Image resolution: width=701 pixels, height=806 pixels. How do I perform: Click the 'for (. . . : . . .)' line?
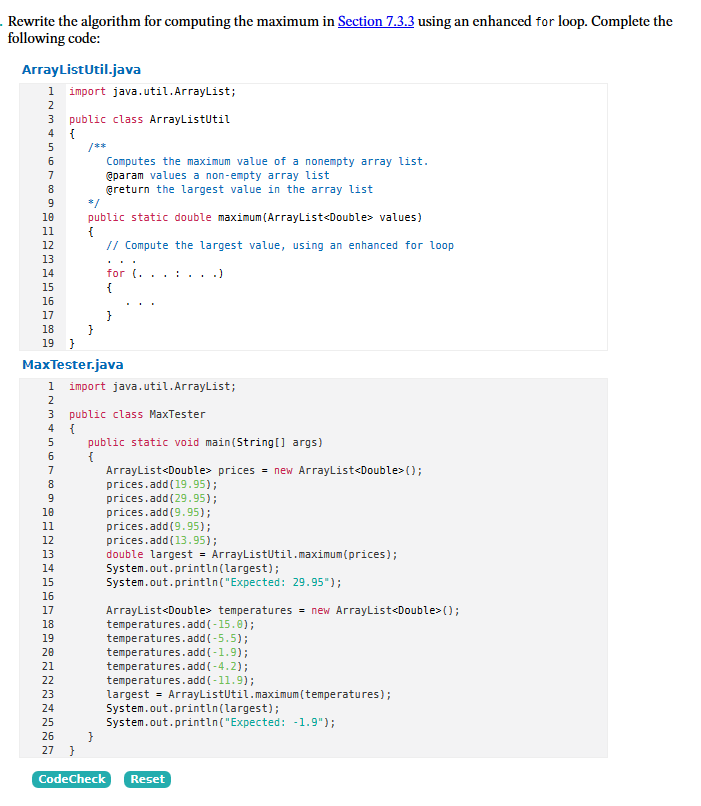164,273
